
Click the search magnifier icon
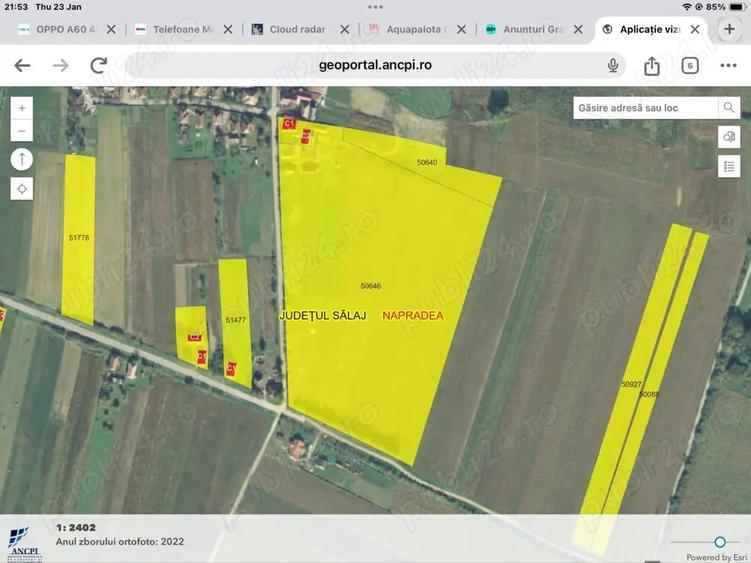(729, 108)
